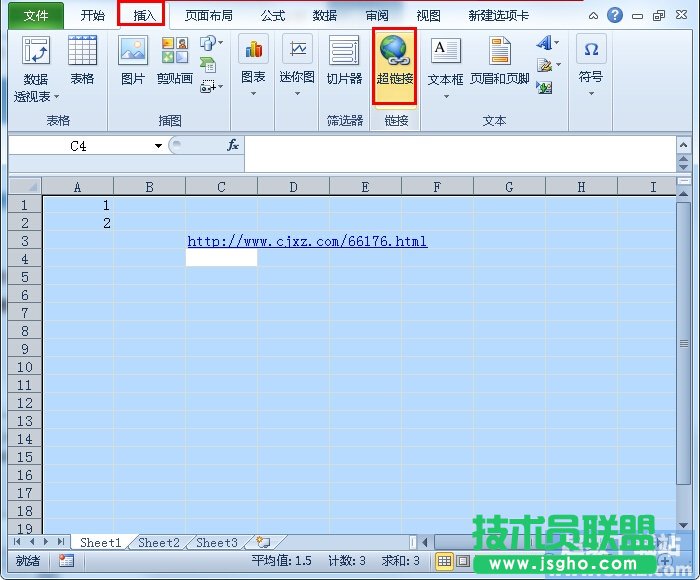This screenshot has width=700, height=580.
Task: Open the Name Box dropdown arrow
Action: point(158,146)
